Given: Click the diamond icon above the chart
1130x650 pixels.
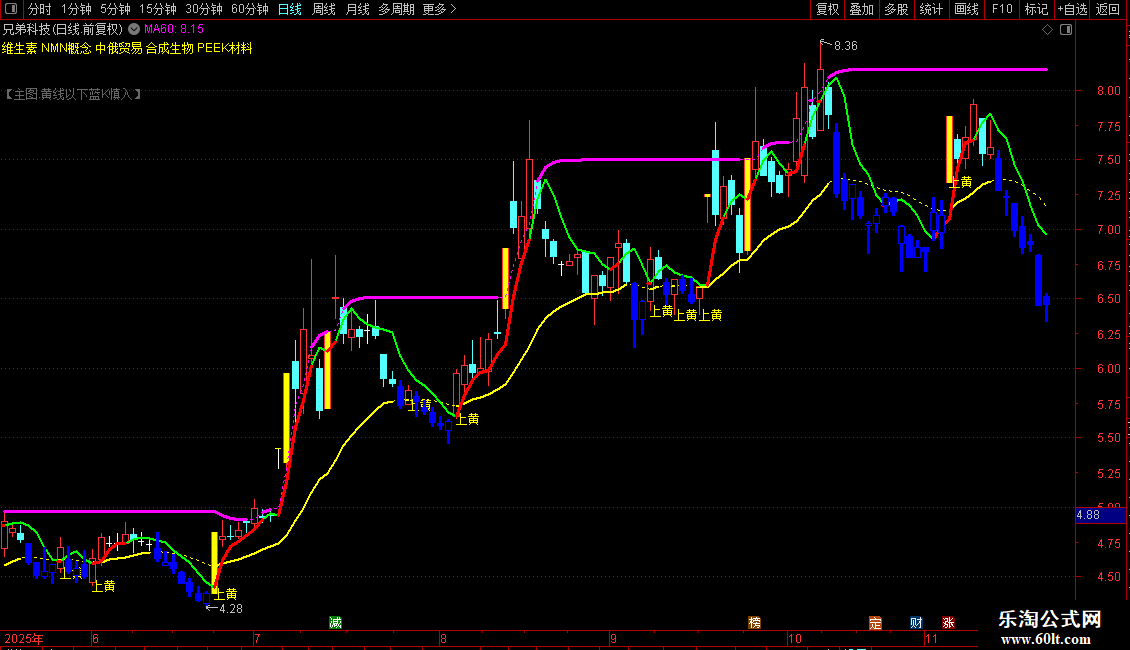Looking at the screenshot, I should click(x=1048, y=30).
